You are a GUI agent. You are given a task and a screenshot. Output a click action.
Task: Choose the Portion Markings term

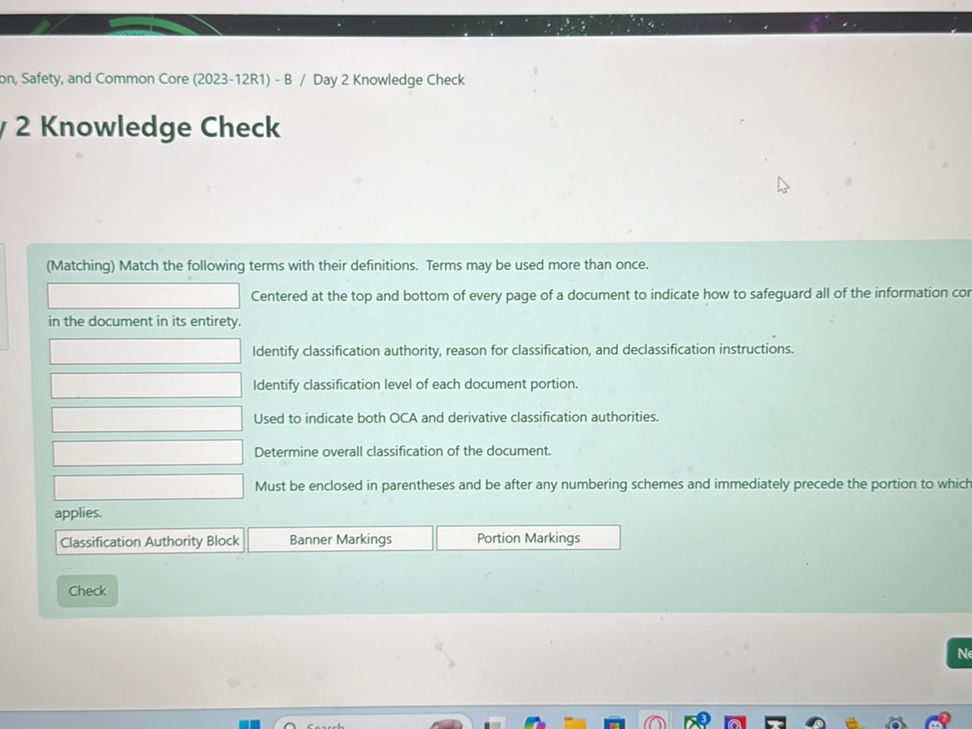528,538
